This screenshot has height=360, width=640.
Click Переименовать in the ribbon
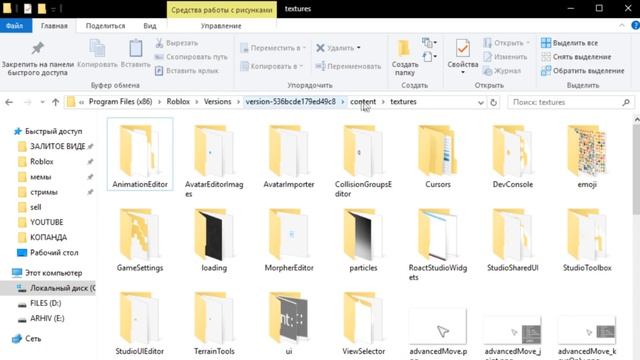348,66
